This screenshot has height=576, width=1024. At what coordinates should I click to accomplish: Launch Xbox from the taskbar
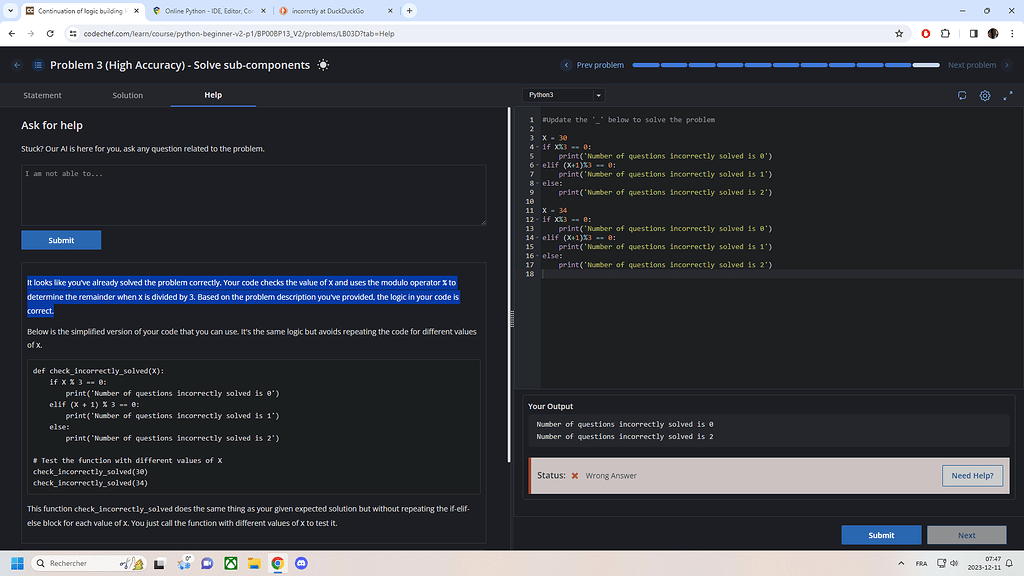(x=231, y=564)
